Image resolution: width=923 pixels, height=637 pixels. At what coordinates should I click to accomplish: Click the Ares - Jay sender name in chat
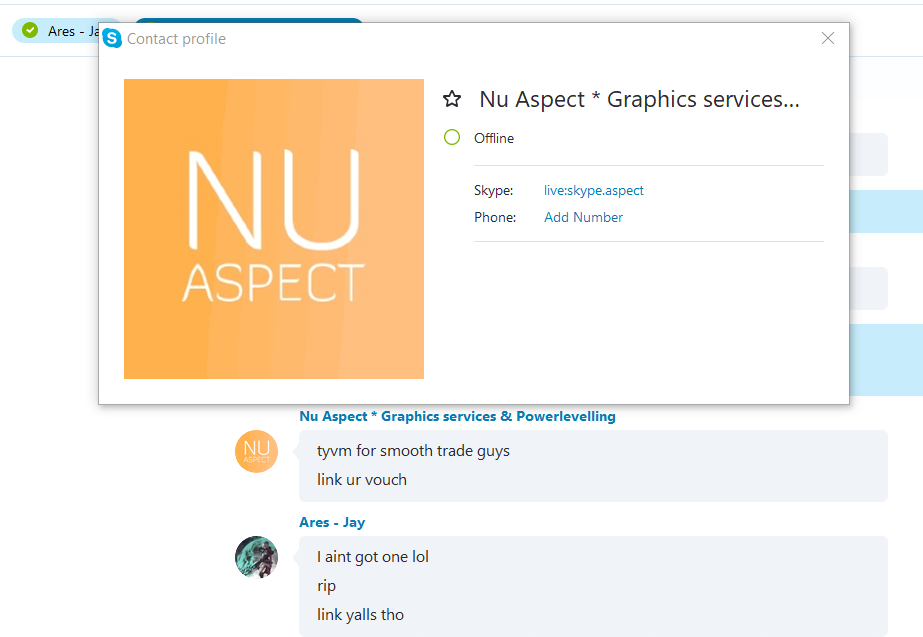coord(332,522)
